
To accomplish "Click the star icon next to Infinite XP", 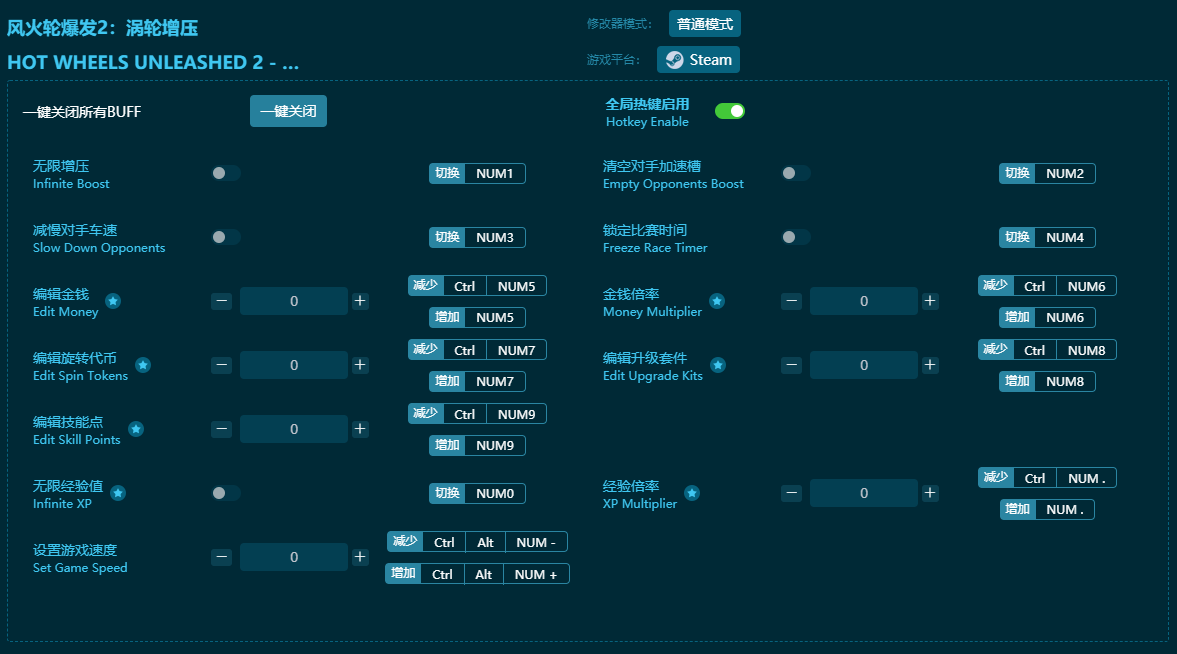I will [x=118, y=493].
